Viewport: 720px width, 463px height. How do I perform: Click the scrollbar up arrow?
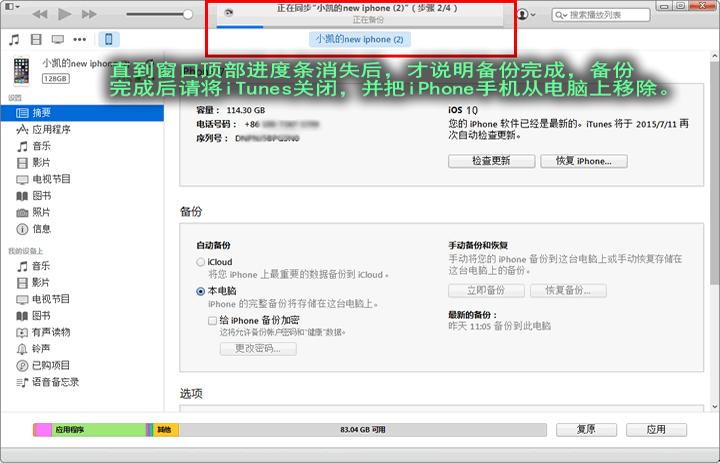(714, 56)
